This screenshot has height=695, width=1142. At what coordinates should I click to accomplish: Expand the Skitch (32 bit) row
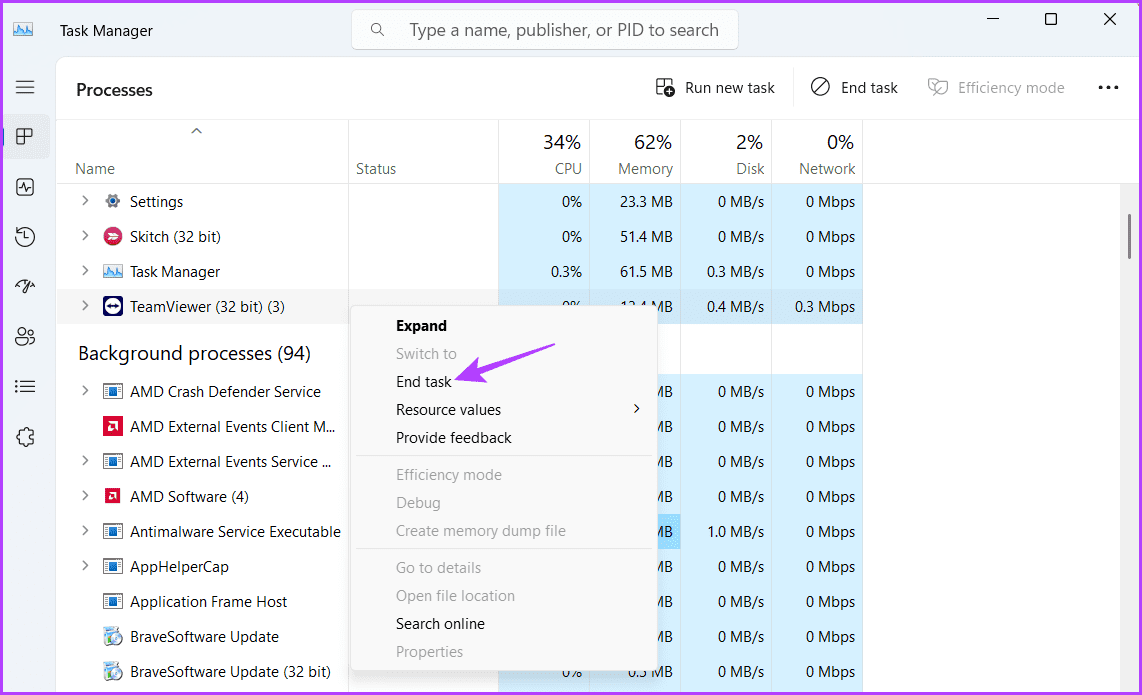click(85, 235)
